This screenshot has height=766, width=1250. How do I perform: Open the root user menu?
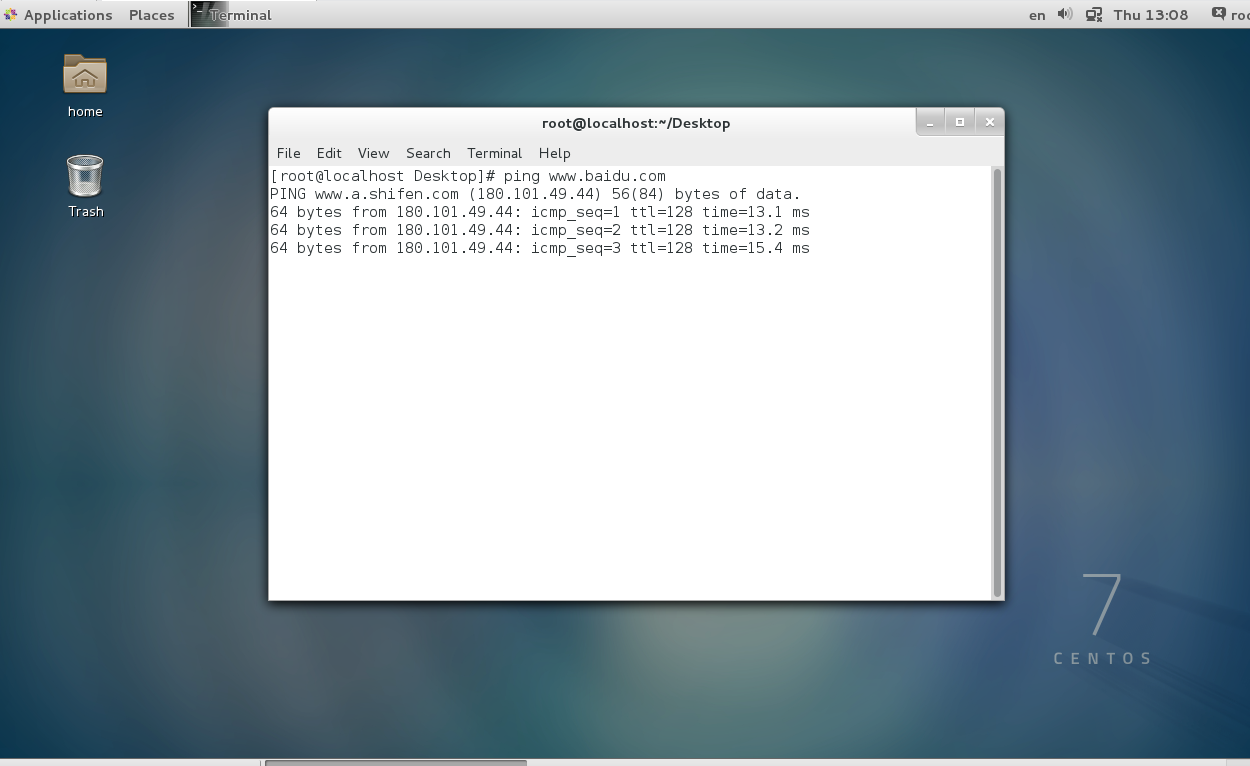1243,14
